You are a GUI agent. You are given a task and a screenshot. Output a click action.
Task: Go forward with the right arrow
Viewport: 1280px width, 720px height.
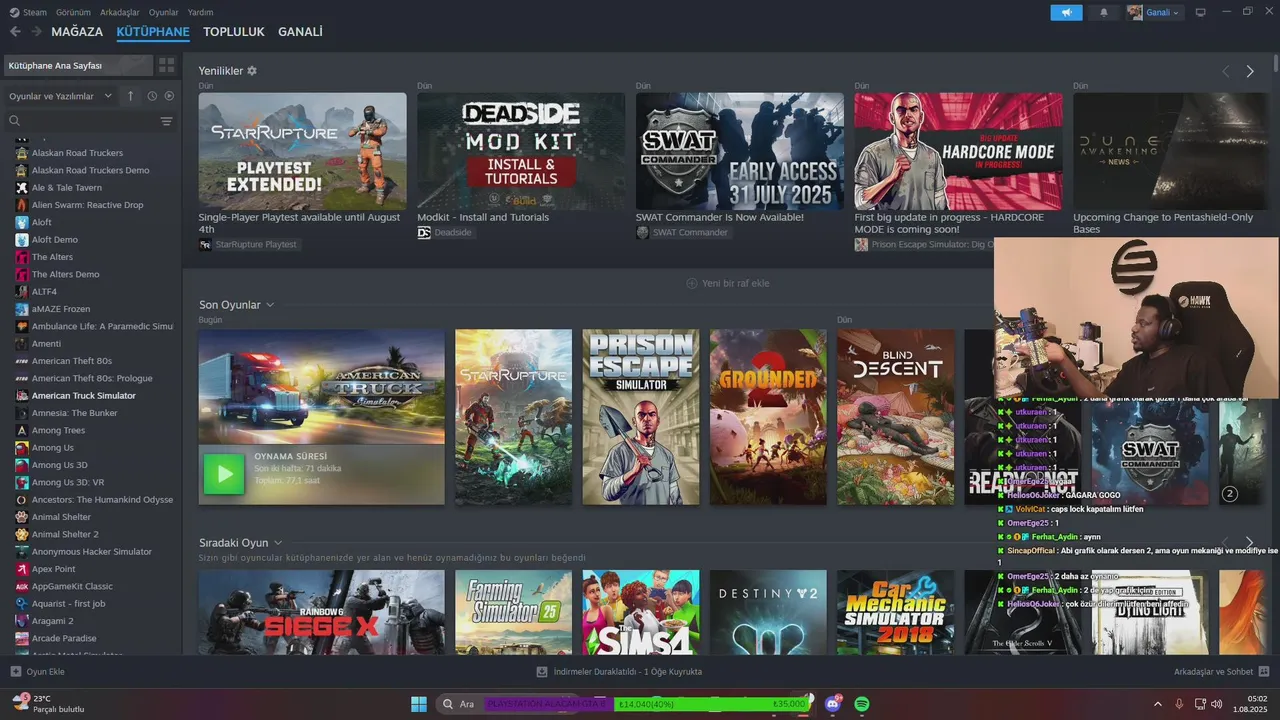(37, 32)
